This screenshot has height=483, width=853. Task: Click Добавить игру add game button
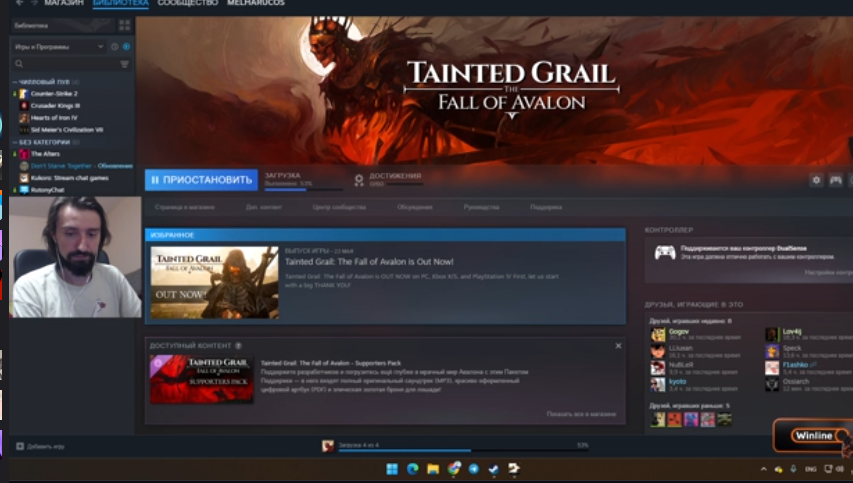pos(40,446)
